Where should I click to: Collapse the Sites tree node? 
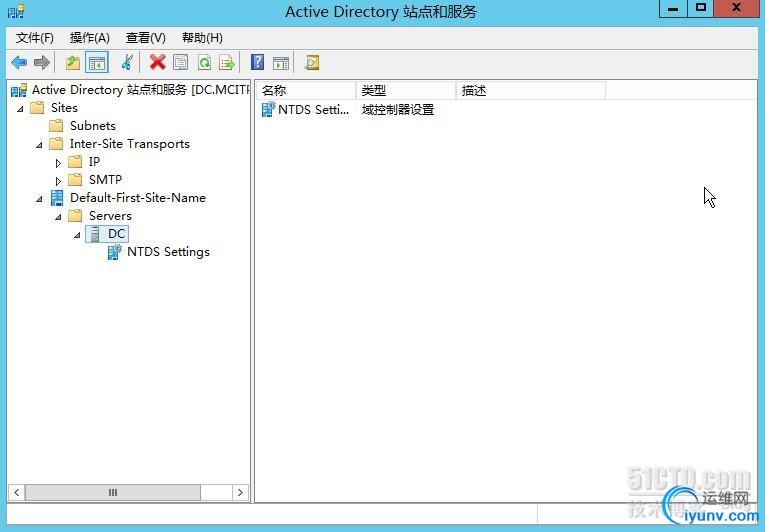(x=20, y=109)
